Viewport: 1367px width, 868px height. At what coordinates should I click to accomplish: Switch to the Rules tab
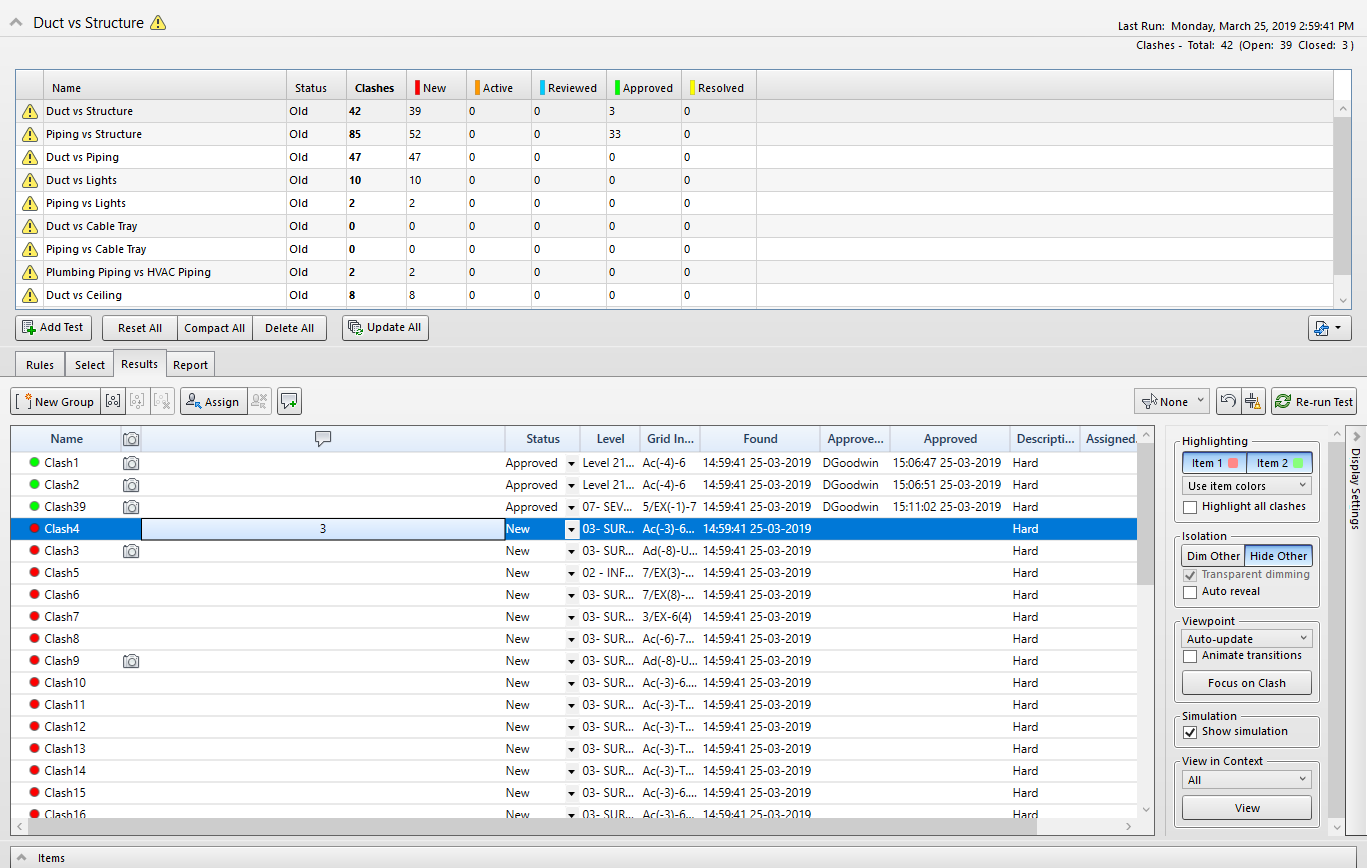coord(40,365)
